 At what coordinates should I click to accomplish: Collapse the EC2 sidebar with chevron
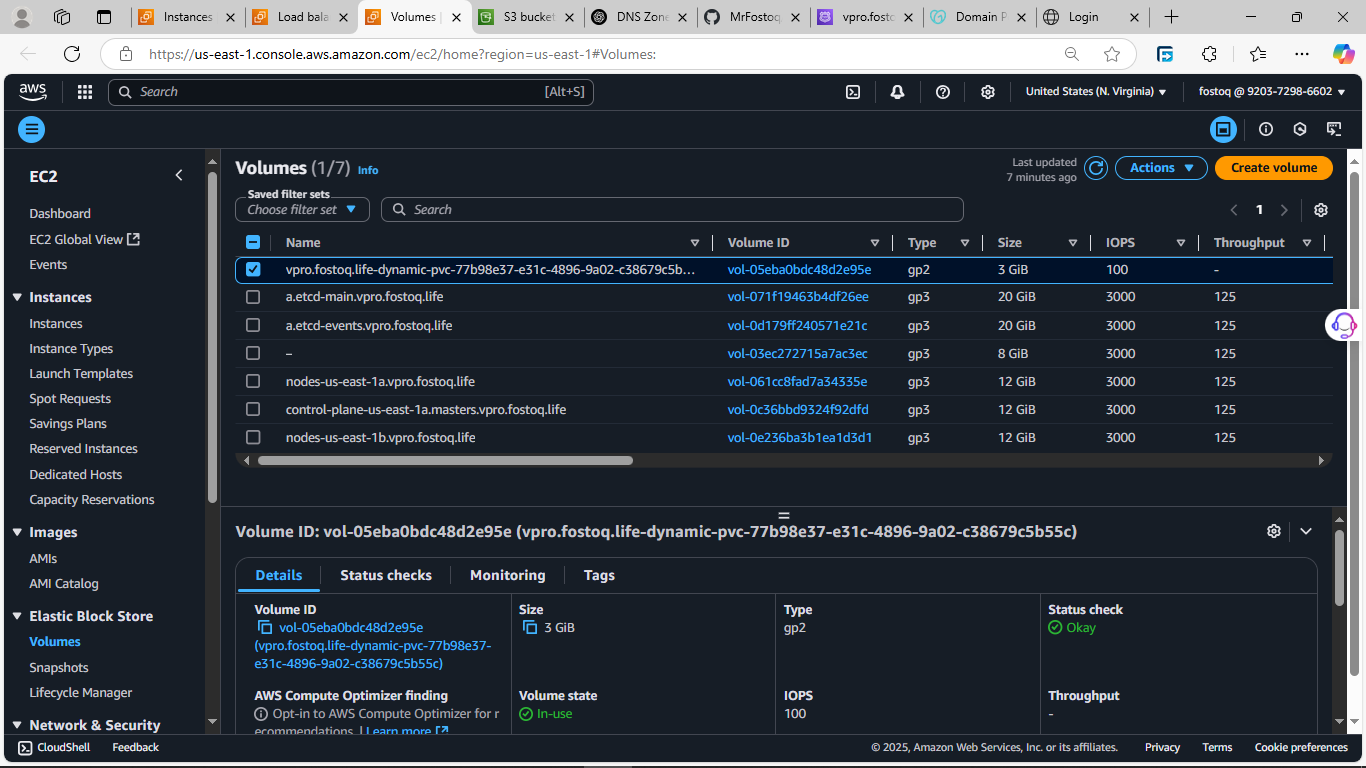click(179, 176)
